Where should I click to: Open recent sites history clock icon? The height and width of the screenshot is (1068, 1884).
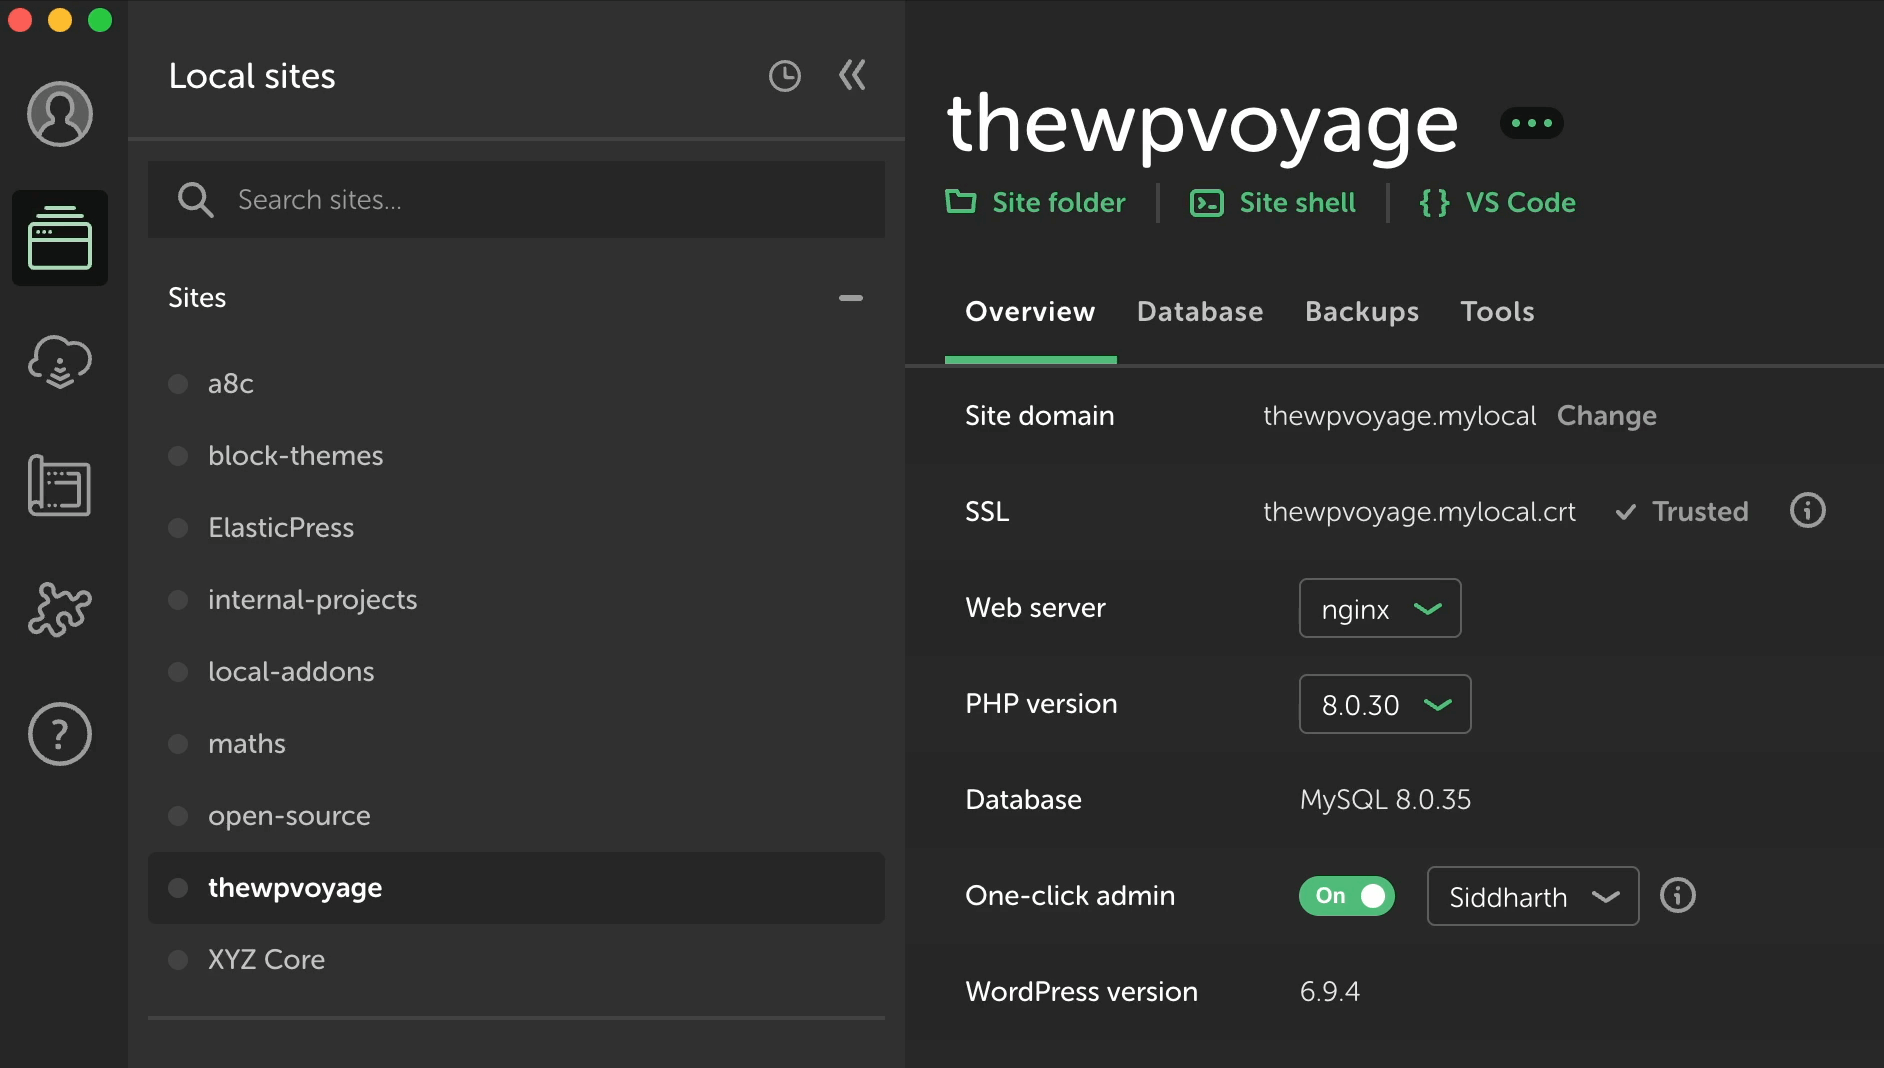(785, 75)
